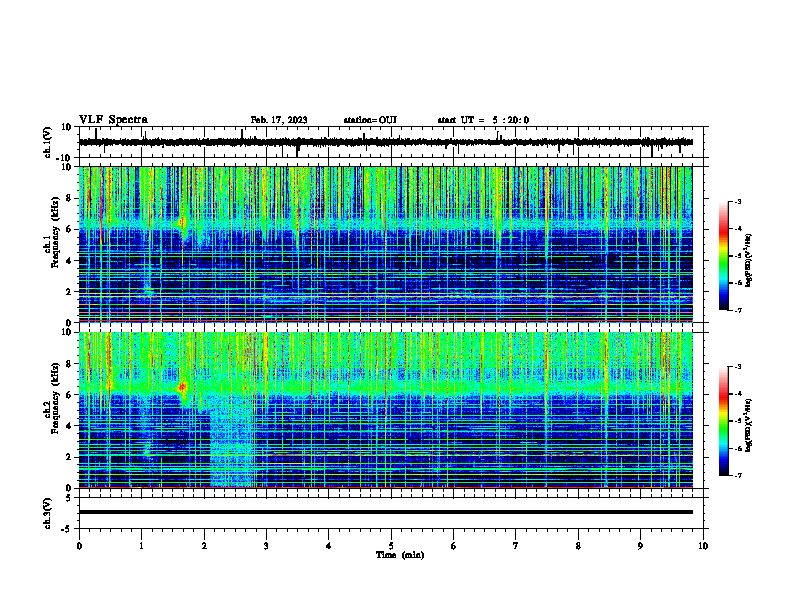792x612 pixels.
Task: Click time axis tick label "8"
Action: (x=578, y=546)
